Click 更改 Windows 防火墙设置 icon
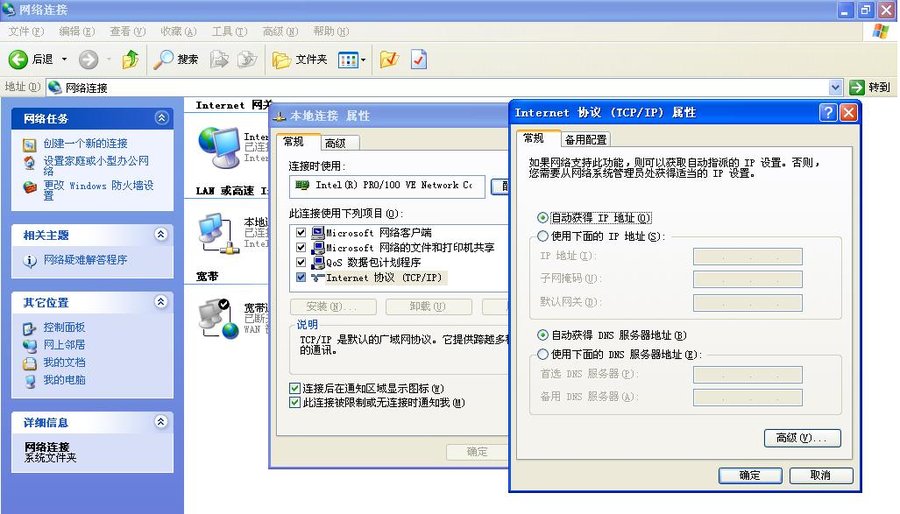 pos(30,187)
